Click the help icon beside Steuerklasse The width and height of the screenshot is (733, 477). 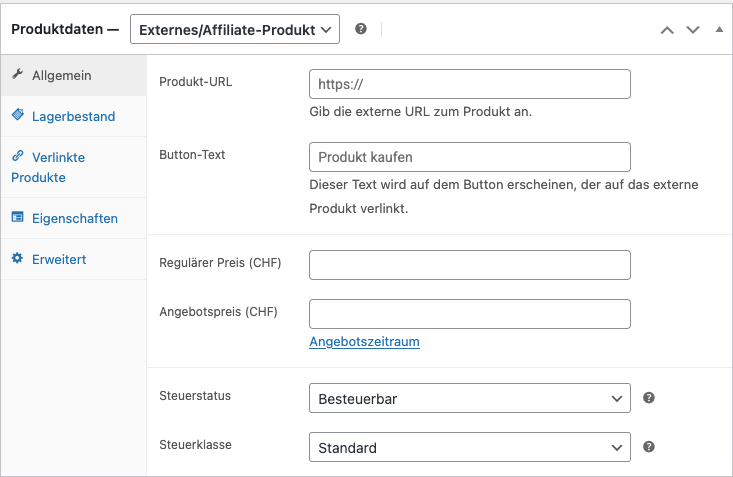(649, 447)
